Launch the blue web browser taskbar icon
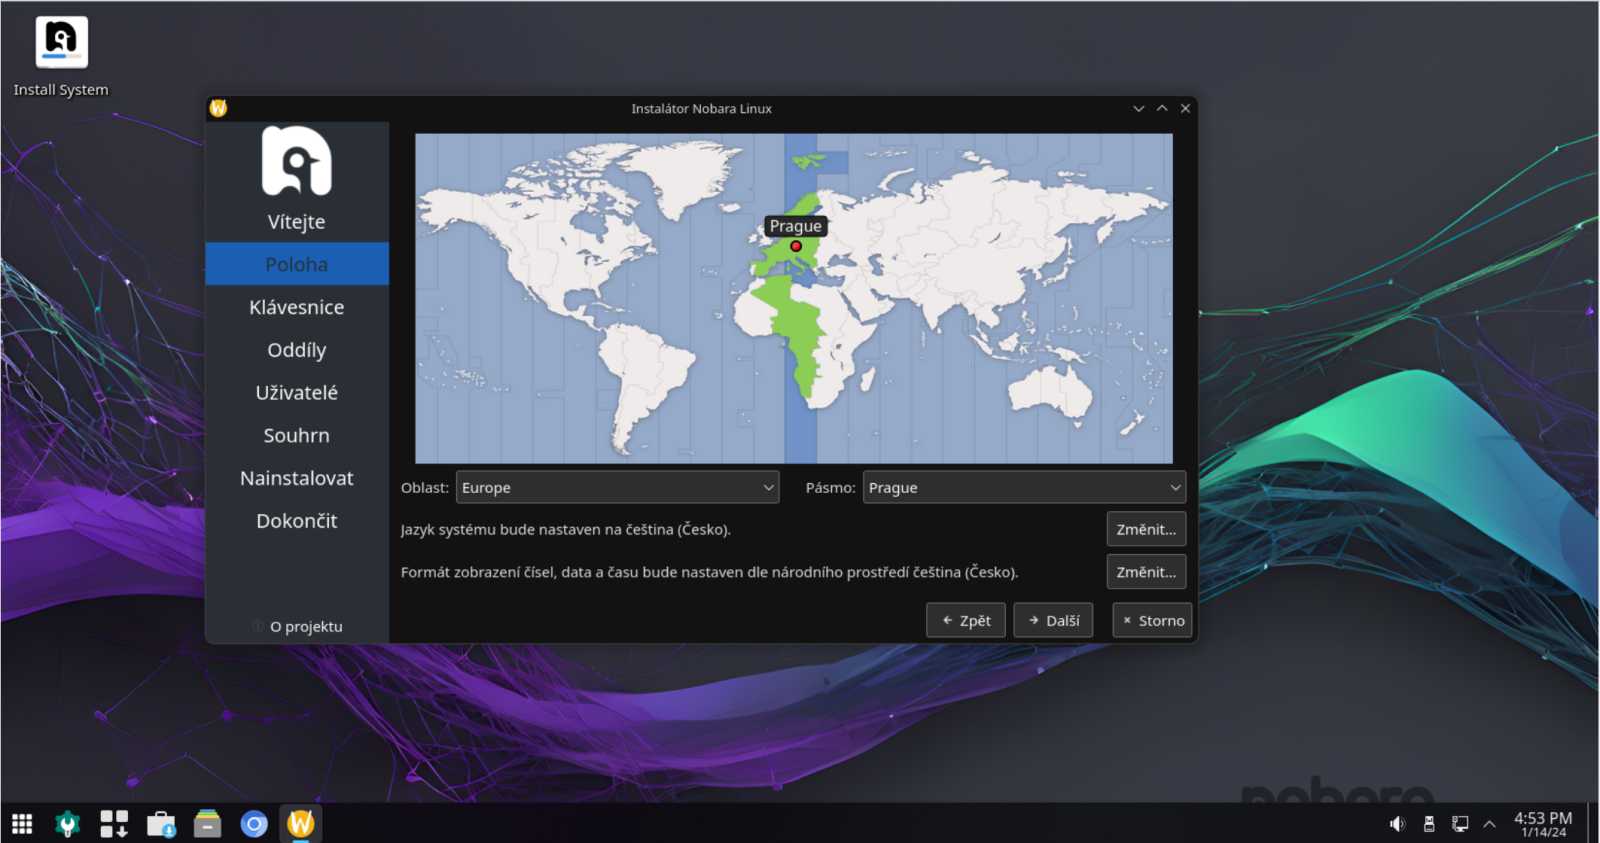Screen dimensions: 1600x843 254,824
